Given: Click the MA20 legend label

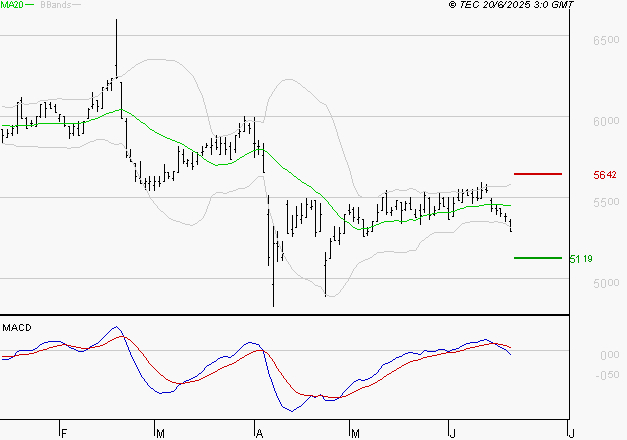Looking at the screenshot, I should pyautogui.click(x=12, y=6).
